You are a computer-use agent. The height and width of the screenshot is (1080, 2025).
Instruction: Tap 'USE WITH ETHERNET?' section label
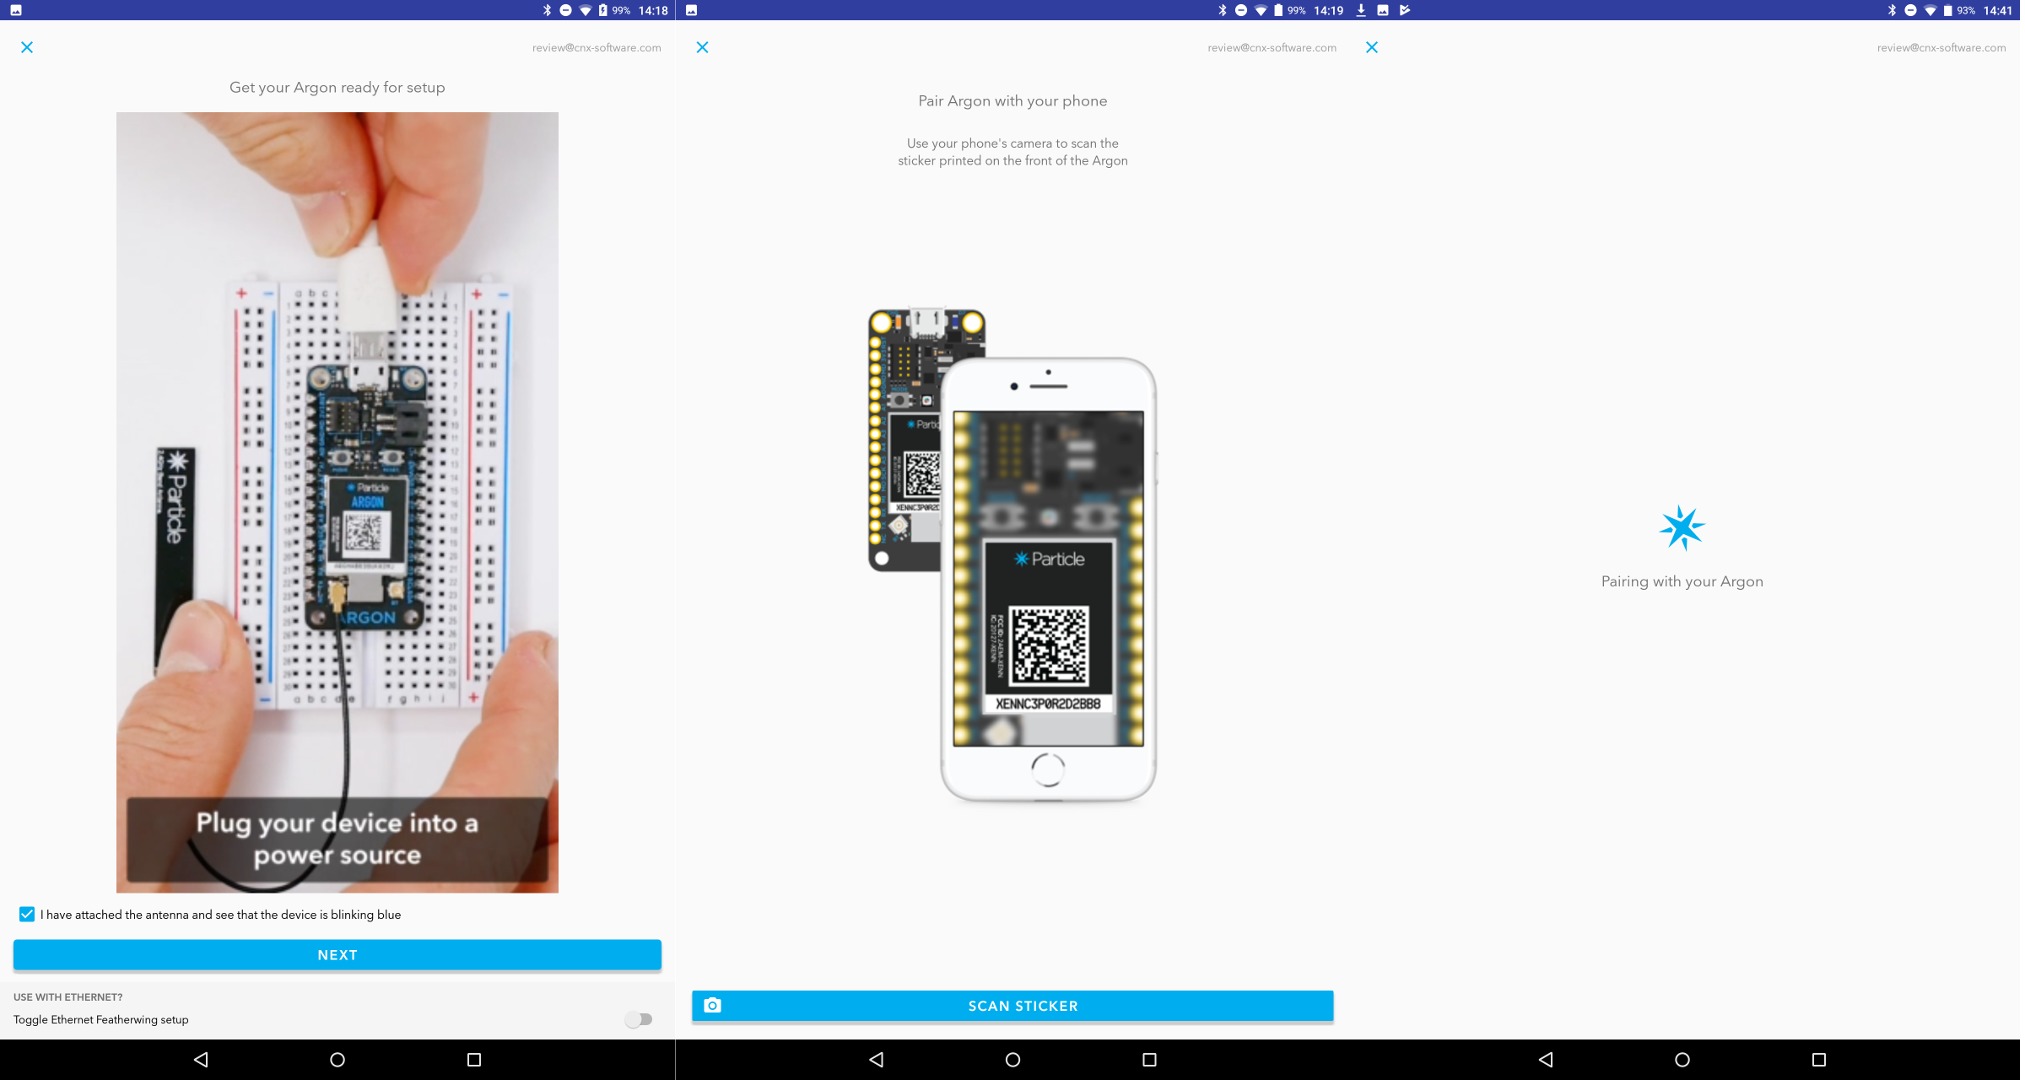pyautogui.click(x=68, y=997)
